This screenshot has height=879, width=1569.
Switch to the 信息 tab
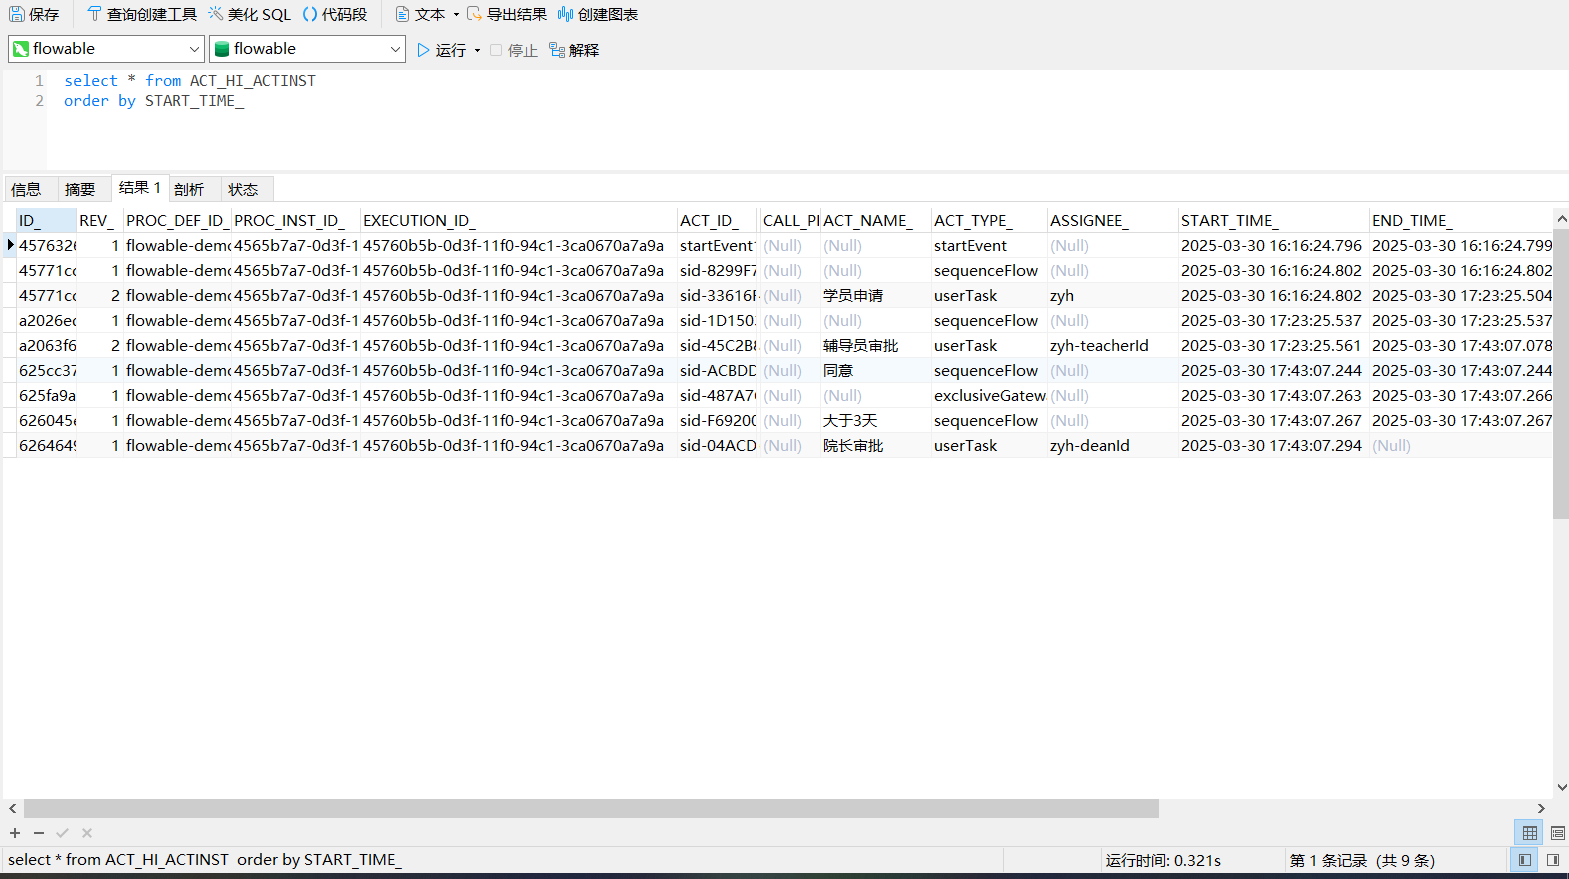(x=26, y=189)
